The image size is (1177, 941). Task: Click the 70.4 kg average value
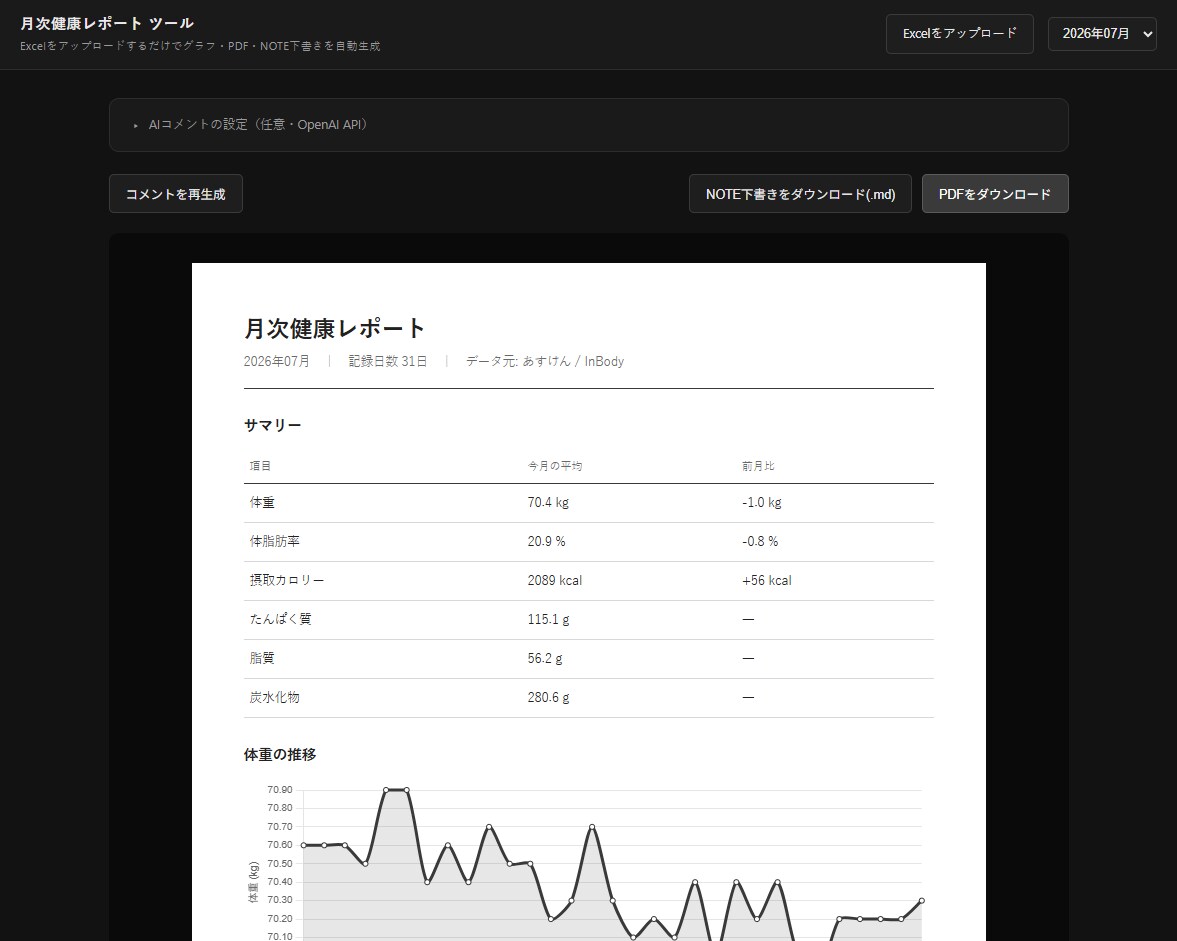pos(548,503)
